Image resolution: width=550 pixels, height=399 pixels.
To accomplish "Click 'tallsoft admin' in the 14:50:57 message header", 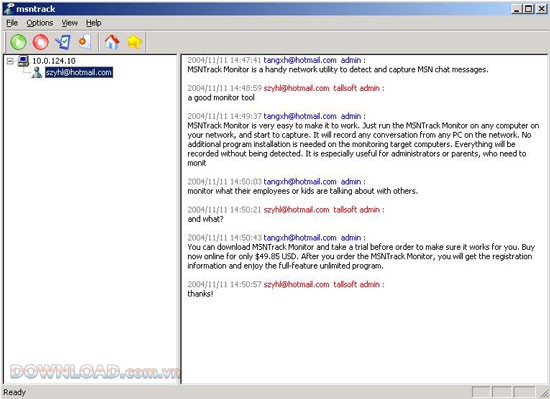I will (356, 284).
